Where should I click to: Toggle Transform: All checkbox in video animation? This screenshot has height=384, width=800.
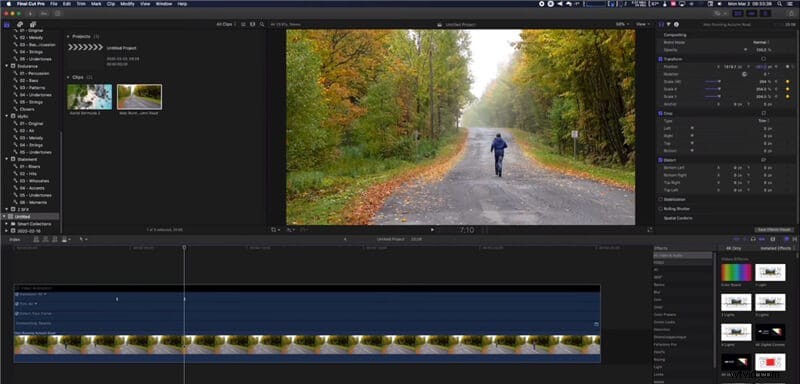17,294
